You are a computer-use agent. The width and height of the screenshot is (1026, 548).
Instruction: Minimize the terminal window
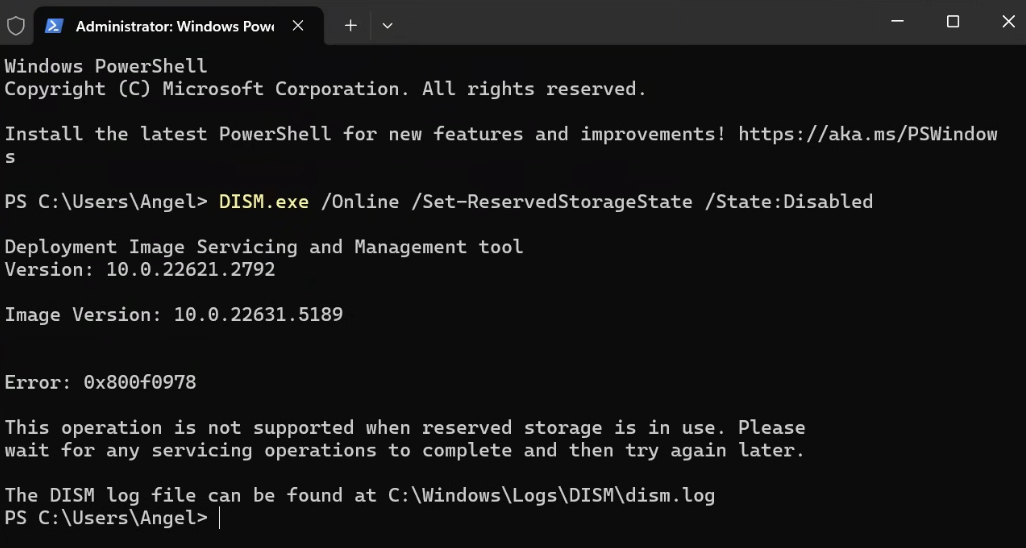click(x=906, y=22)
